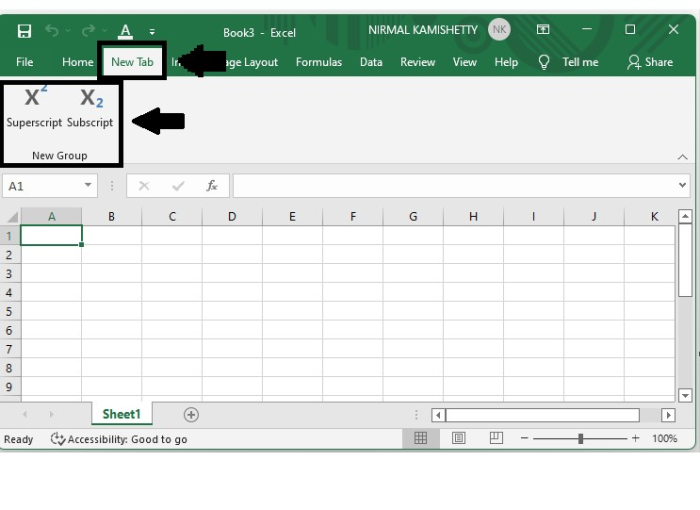Switch to Page Break Preview icon
700x510 pixels.
pyautogui.click(x=496, y=438)
